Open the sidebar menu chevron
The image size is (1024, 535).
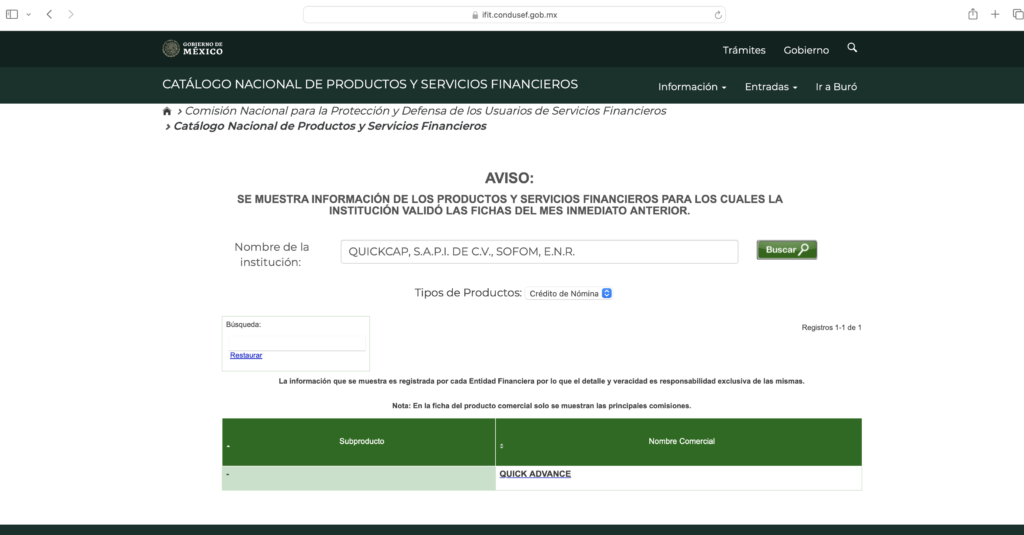[x=28, y=14]
